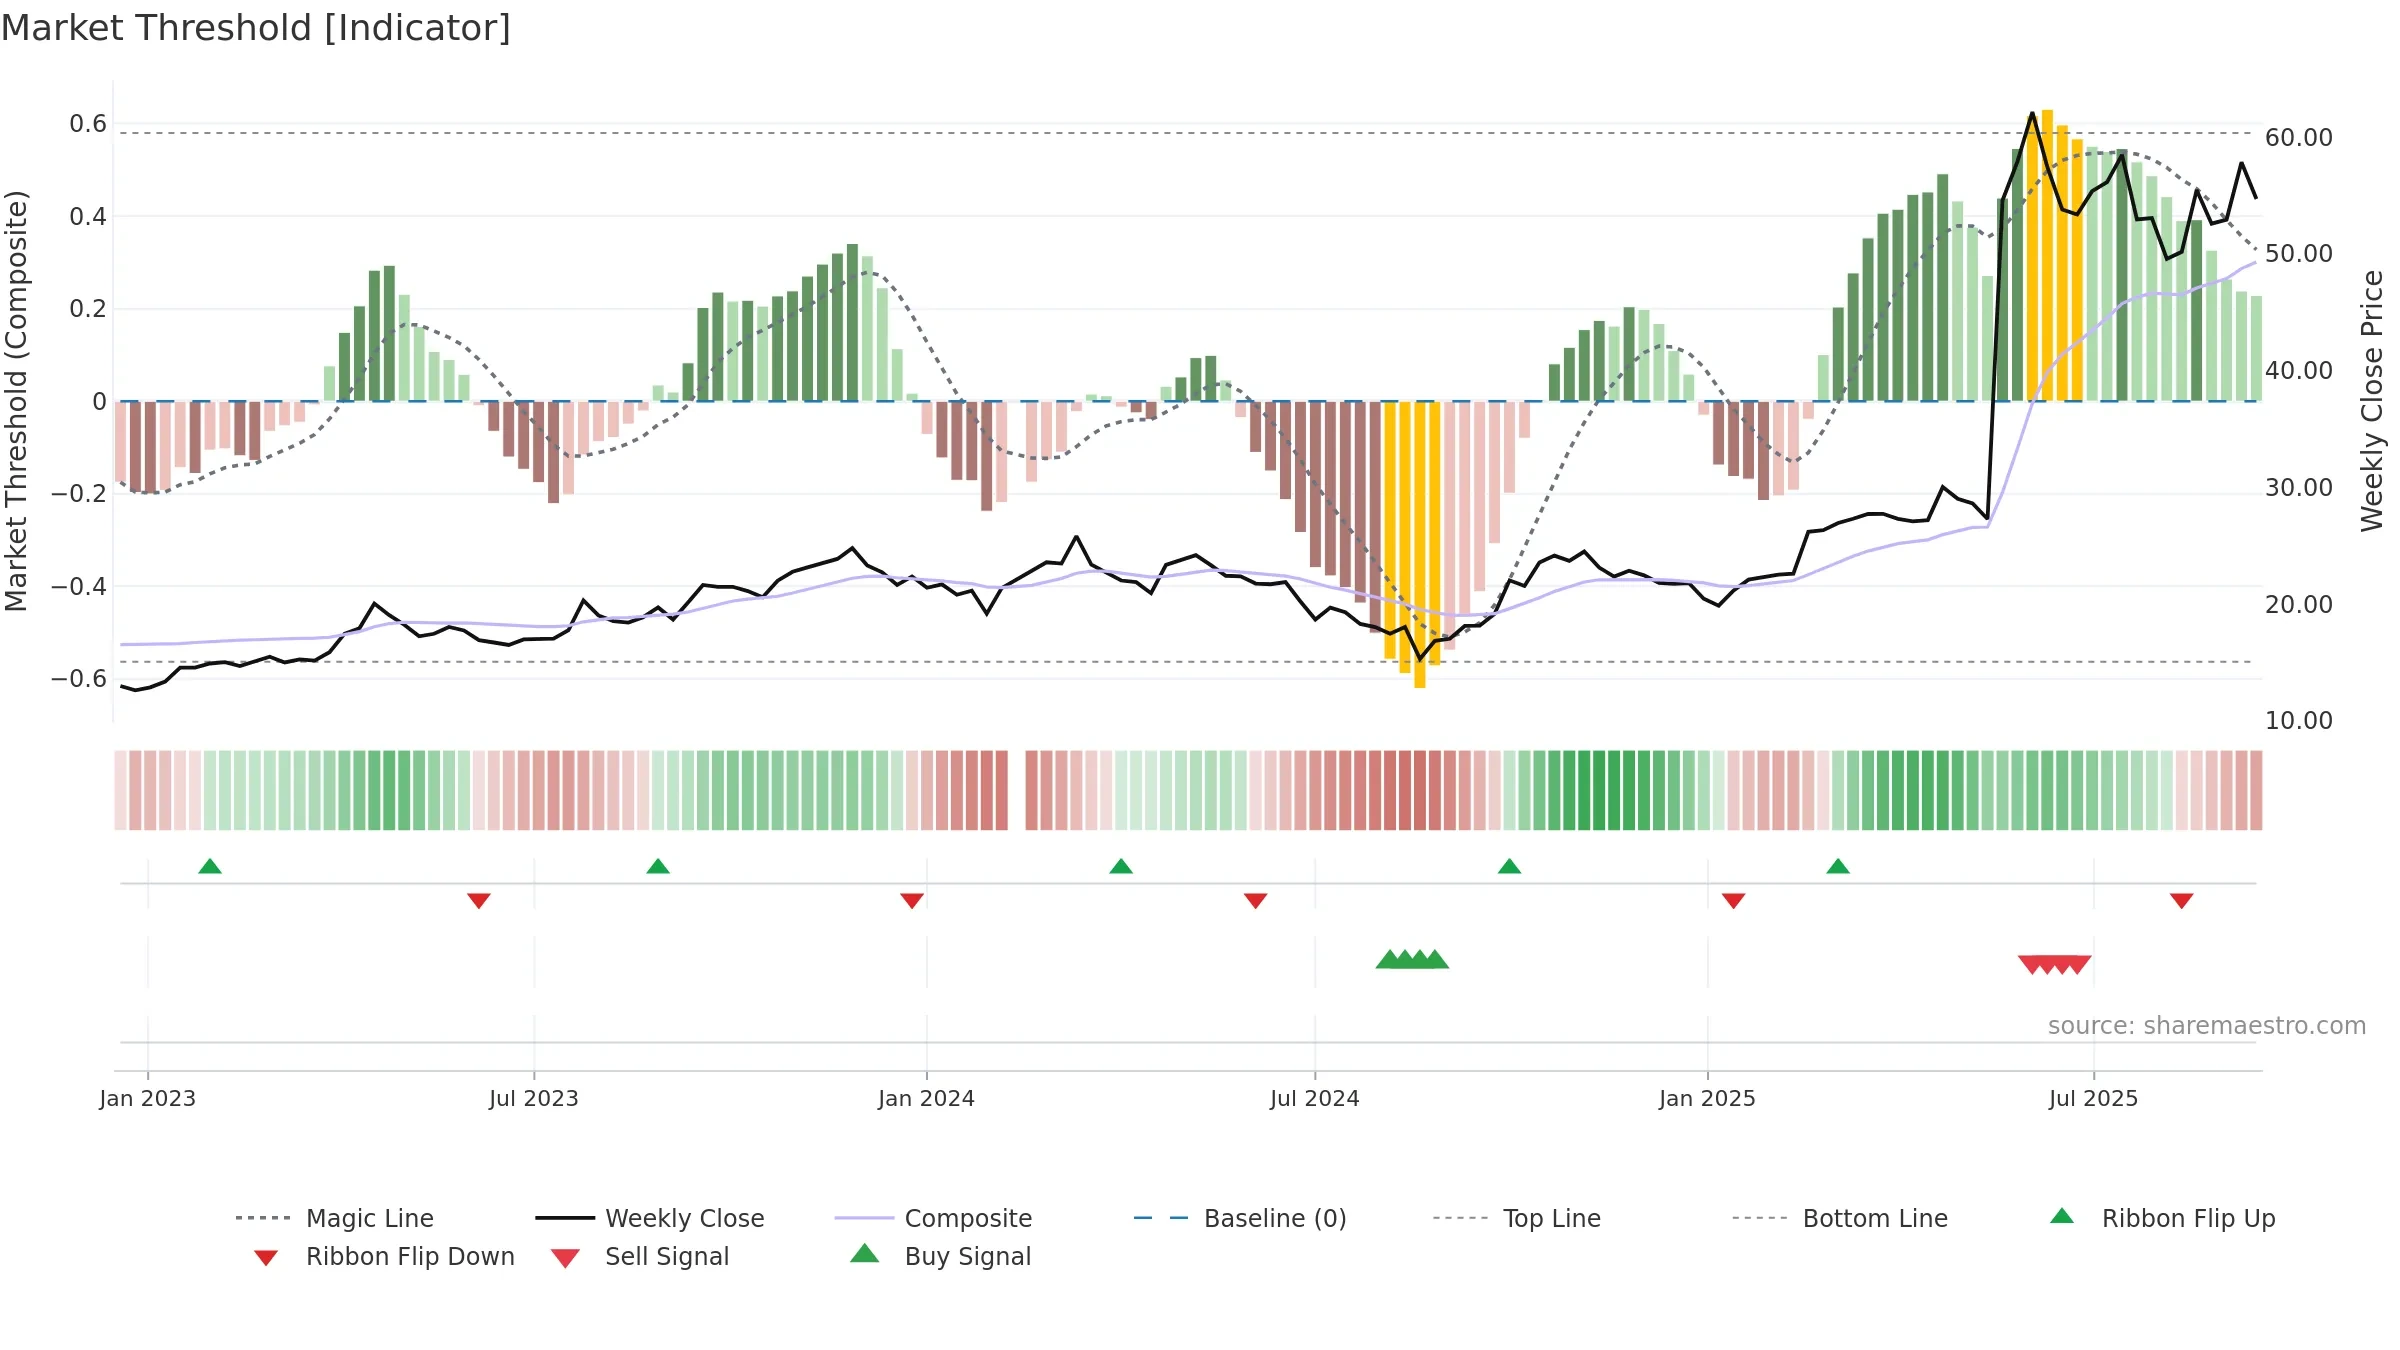The height and width of the screenshot is (1350, 2400).
Task: Click the 30.00 price tick on the right axis
Action: point(2299,488)
